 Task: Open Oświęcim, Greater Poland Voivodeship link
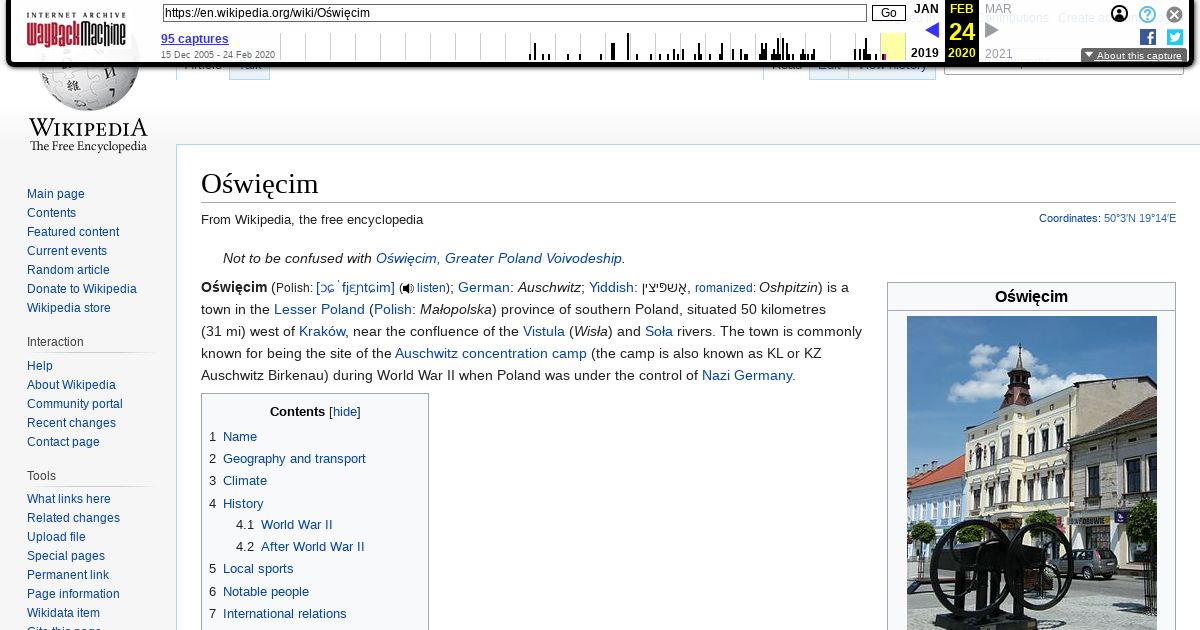click(499, 258)
